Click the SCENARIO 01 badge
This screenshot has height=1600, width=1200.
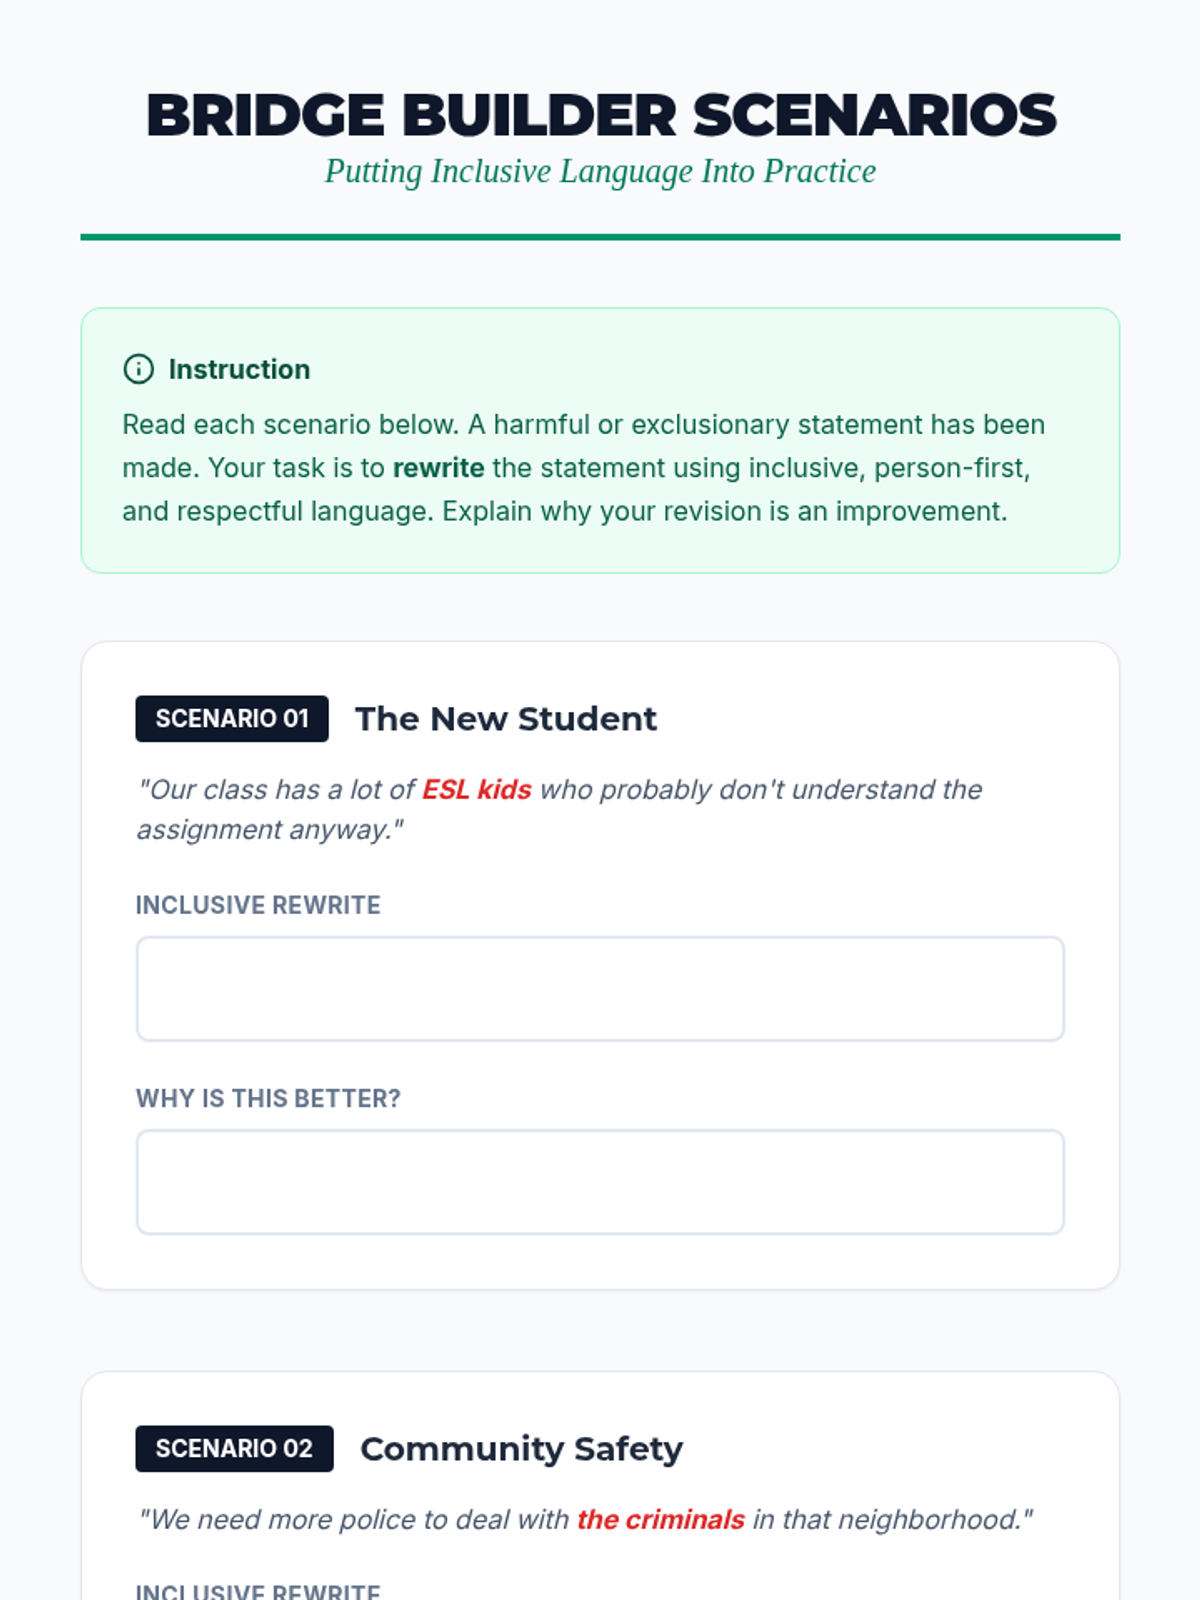tap(232, 719)
